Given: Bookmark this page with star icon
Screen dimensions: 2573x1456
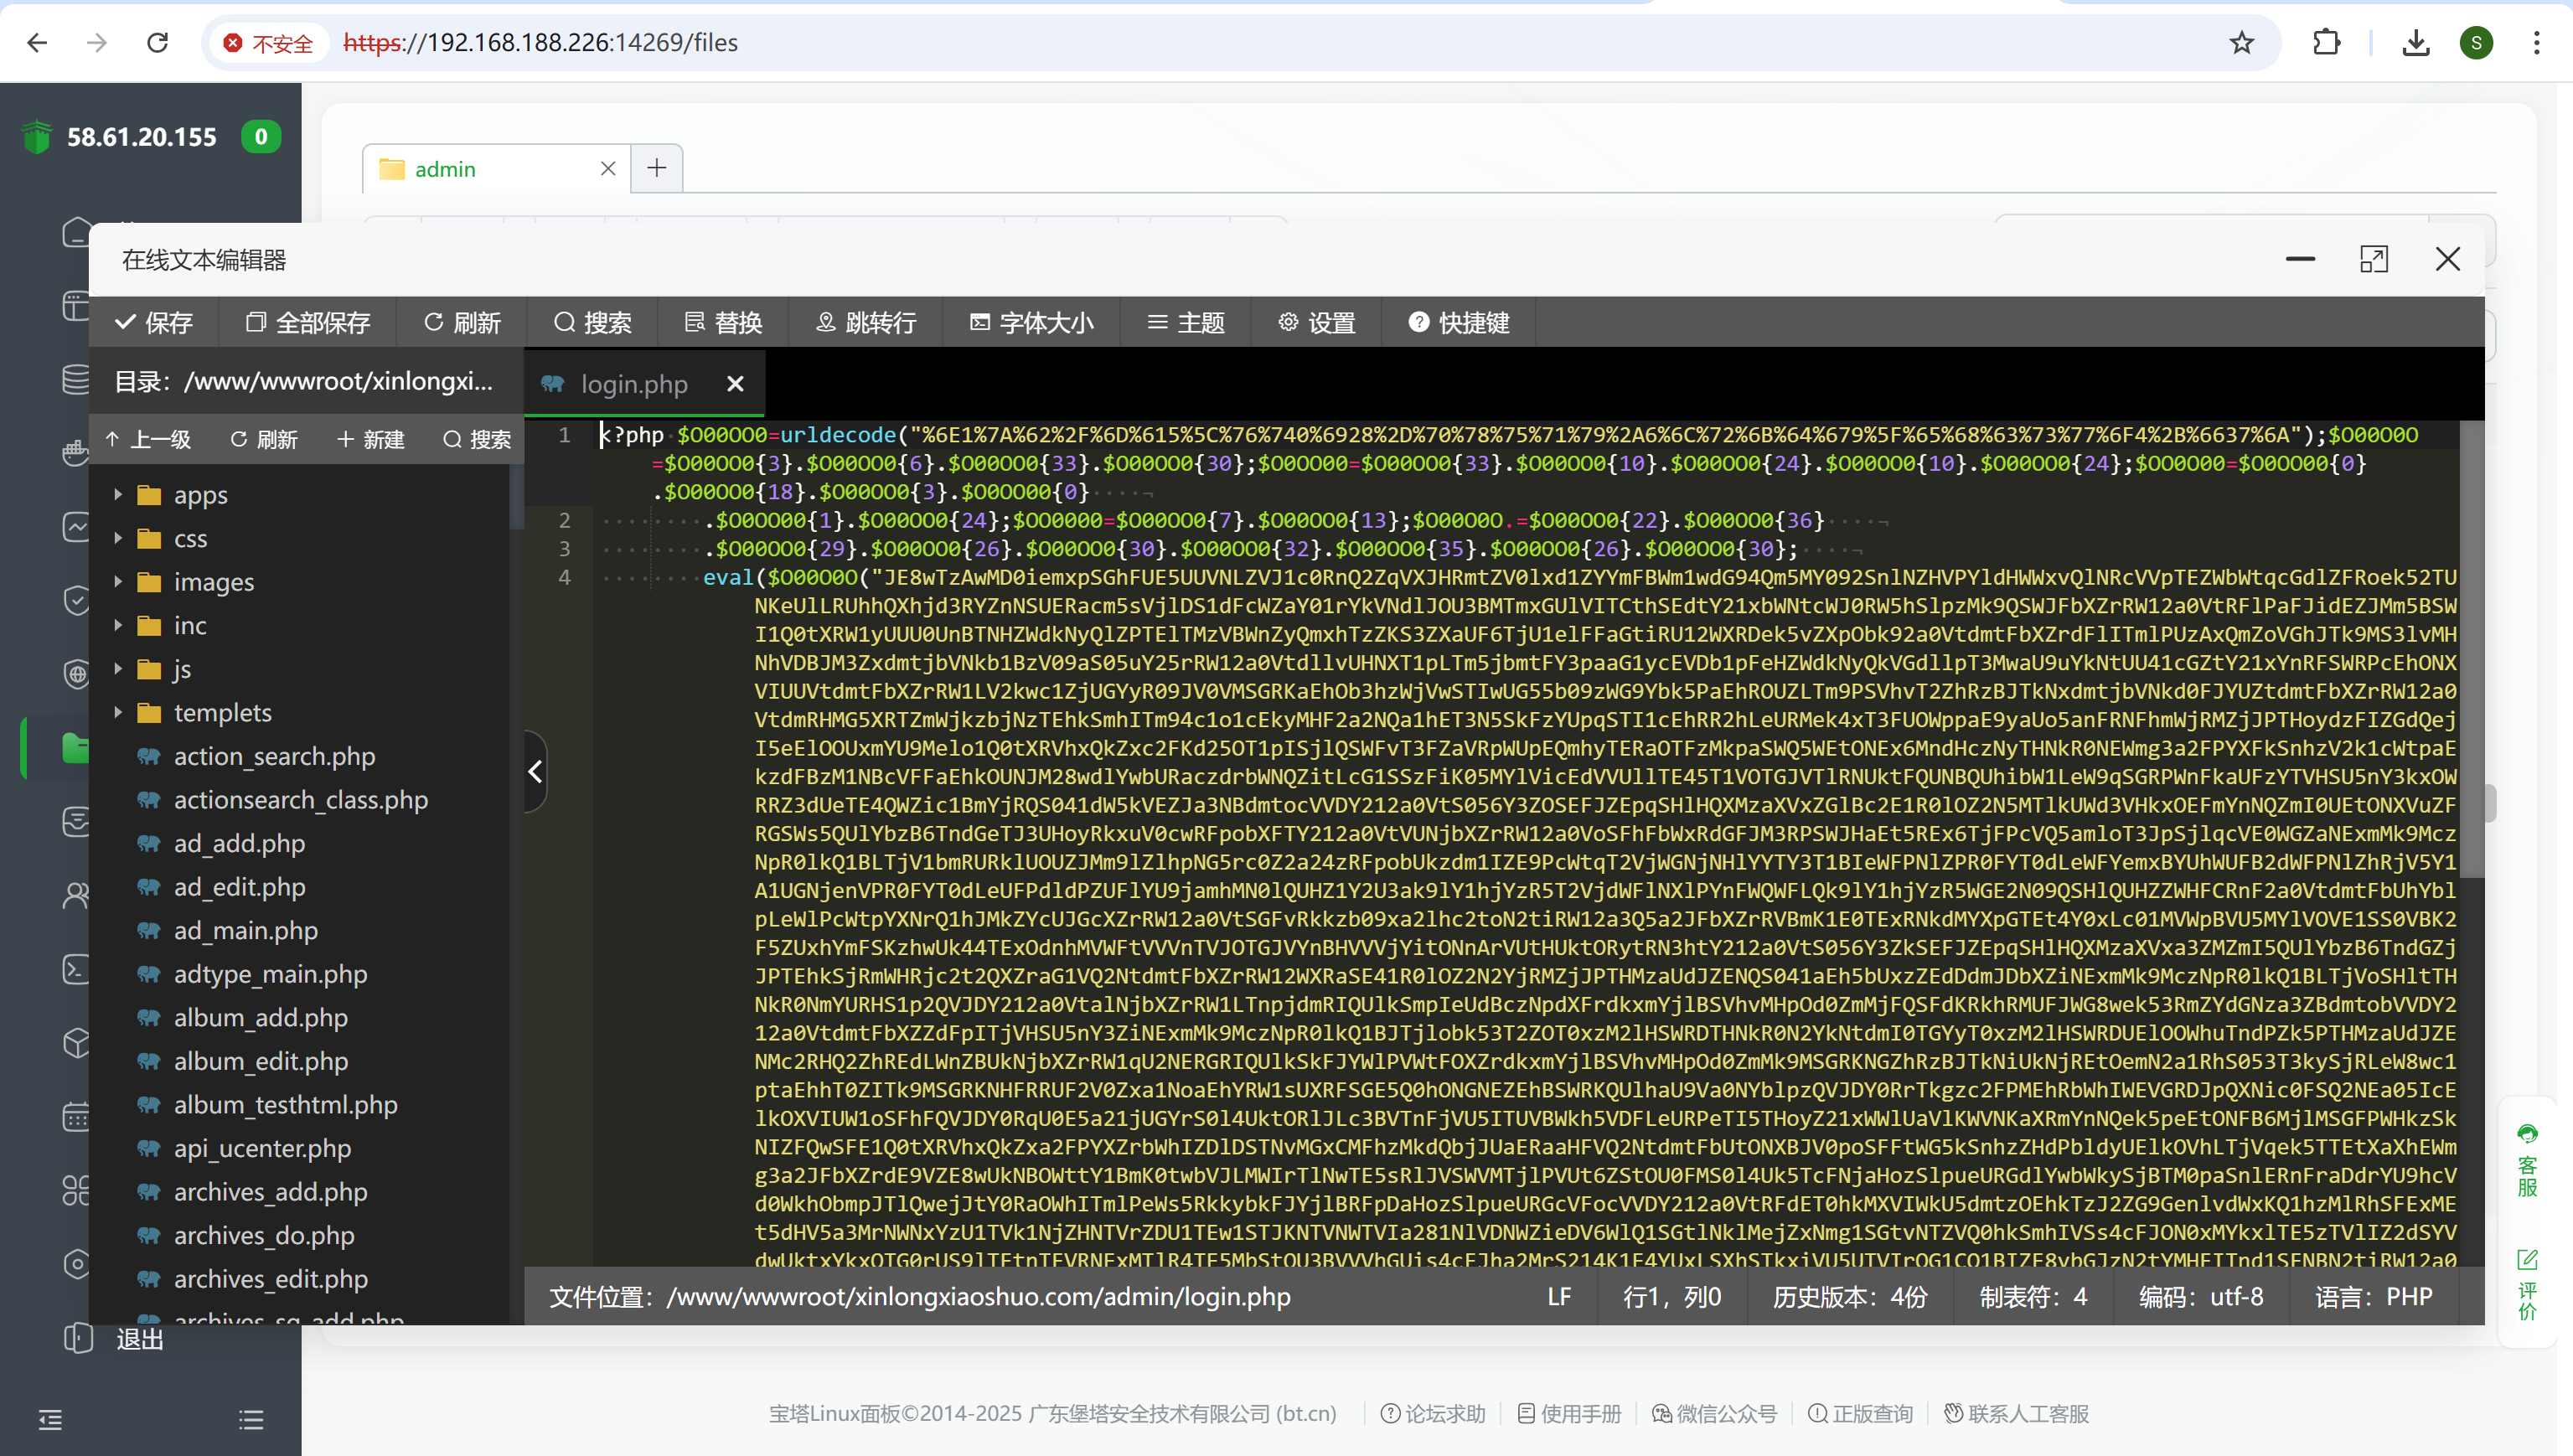Looking at the screenshot, I should click(x=2241, y=42).
